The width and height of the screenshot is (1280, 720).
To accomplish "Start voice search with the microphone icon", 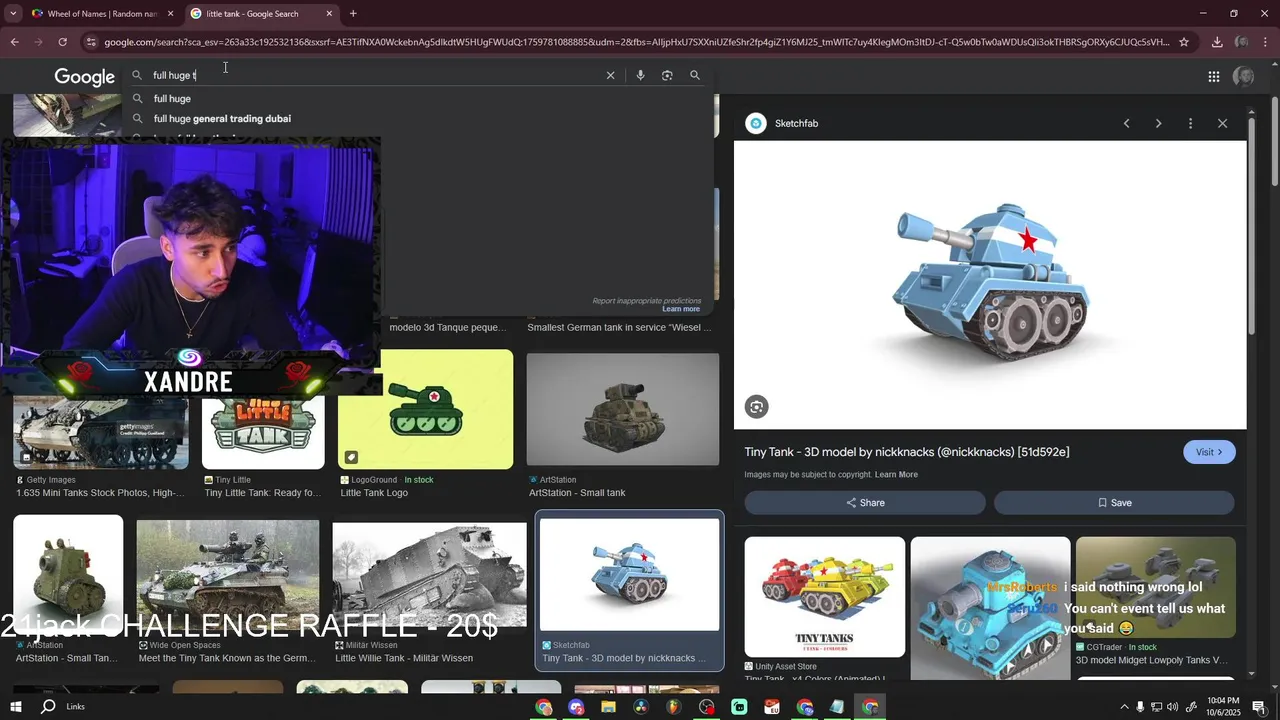I will click(x=640, y=75).
